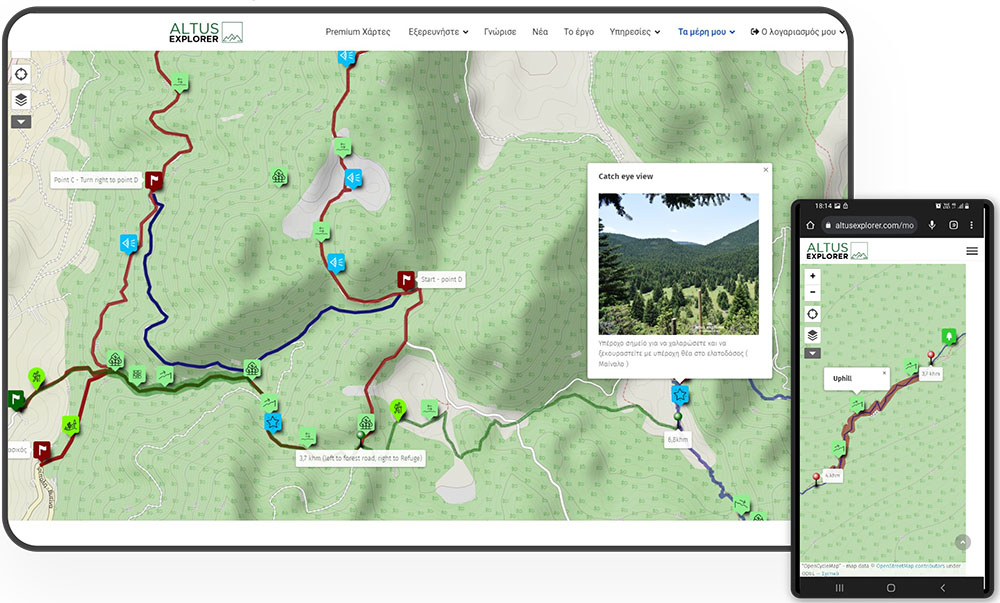The width and height of the screenshot is (1000, 603).
Task: Tap the scroll-to-top arrow button on phone
Action: (x=963, y=542)
